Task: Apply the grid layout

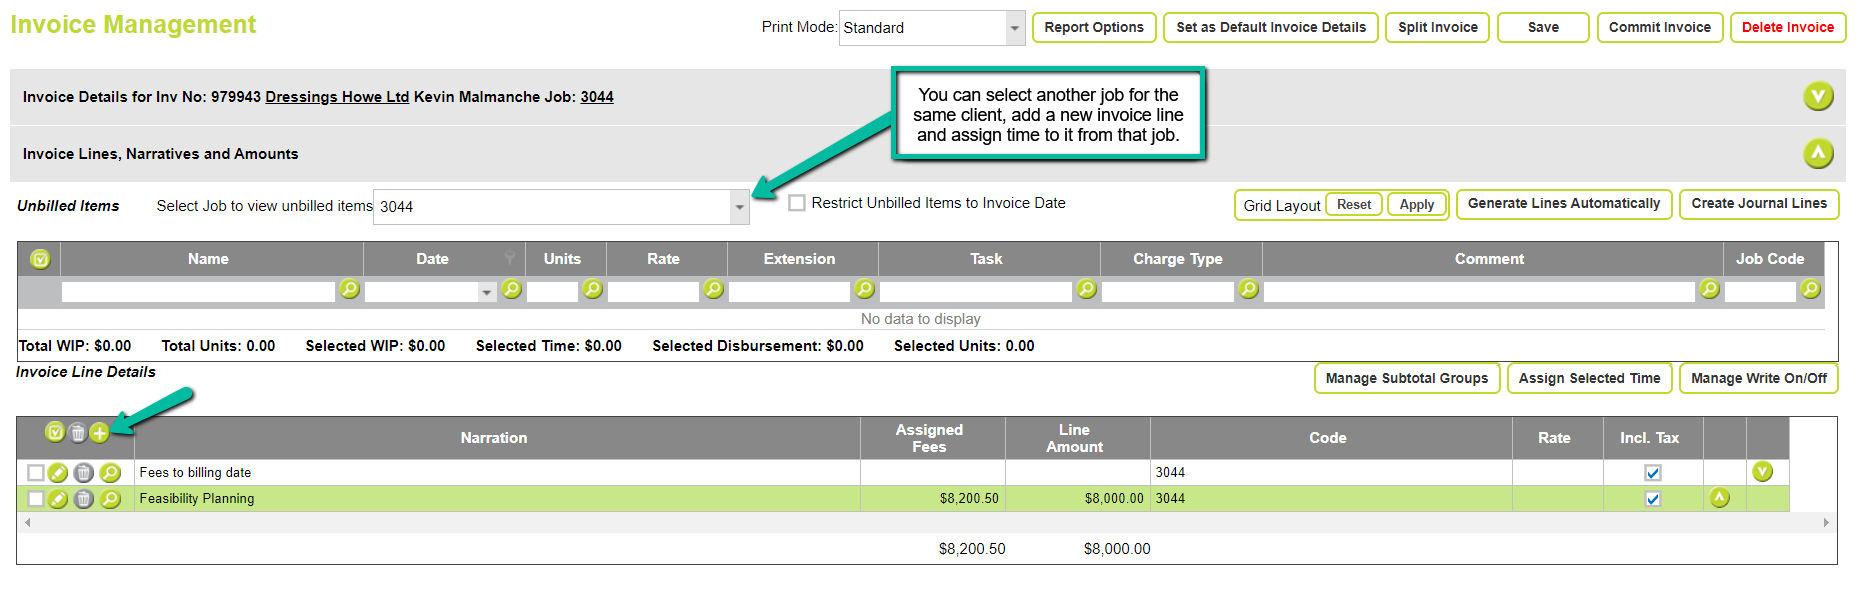Action: coord(1417,204)
